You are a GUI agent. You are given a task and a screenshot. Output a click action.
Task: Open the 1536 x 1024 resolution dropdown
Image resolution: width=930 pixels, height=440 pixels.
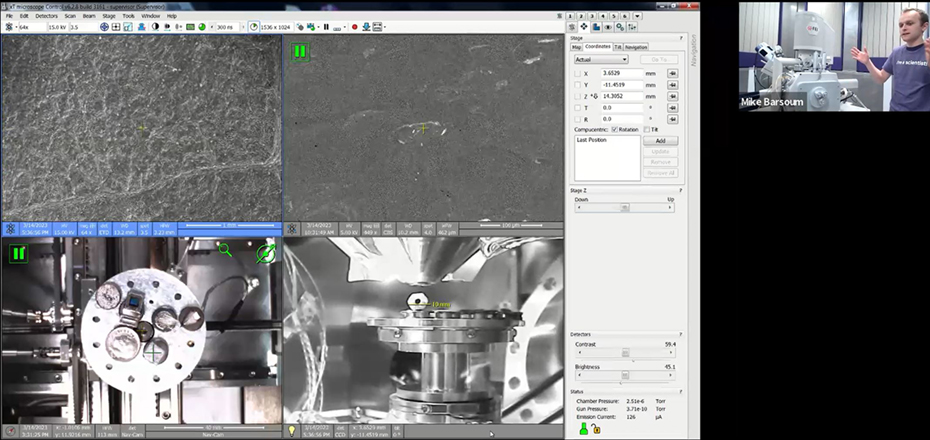pyautogui.click(x=276, y=27)
